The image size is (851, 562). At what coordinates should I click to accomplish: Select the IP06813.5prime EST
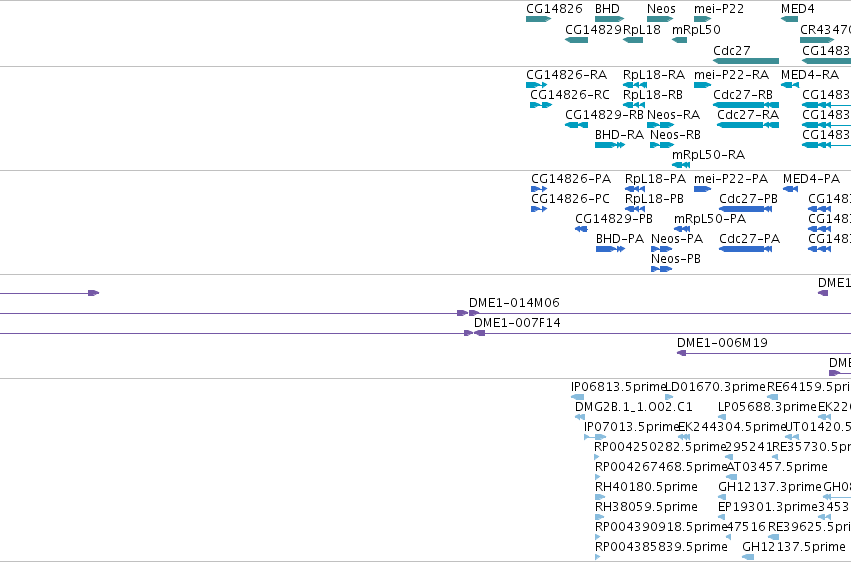tap(577, 398)
